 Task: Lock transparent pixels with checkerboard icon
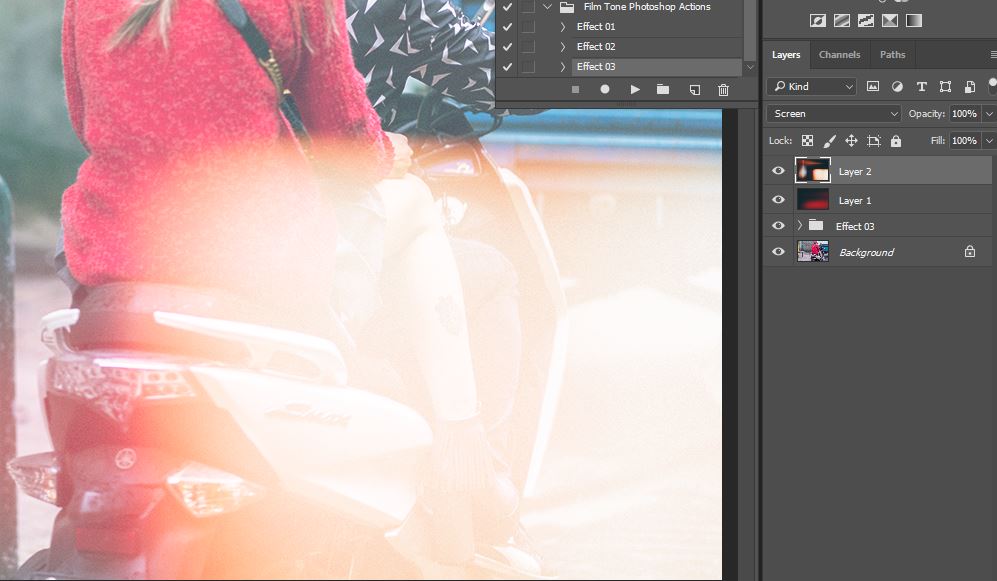tap(807, 141)
